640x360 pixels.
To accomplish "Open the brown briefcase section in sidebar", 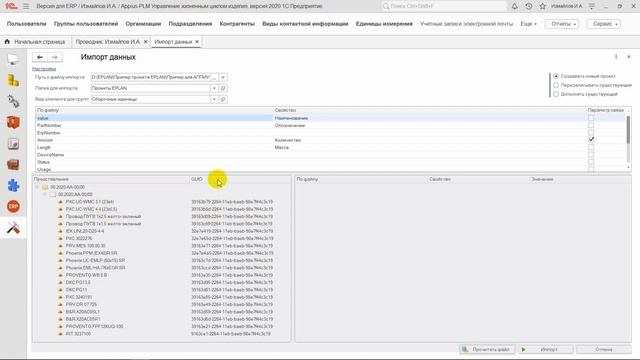I will 13,164.
